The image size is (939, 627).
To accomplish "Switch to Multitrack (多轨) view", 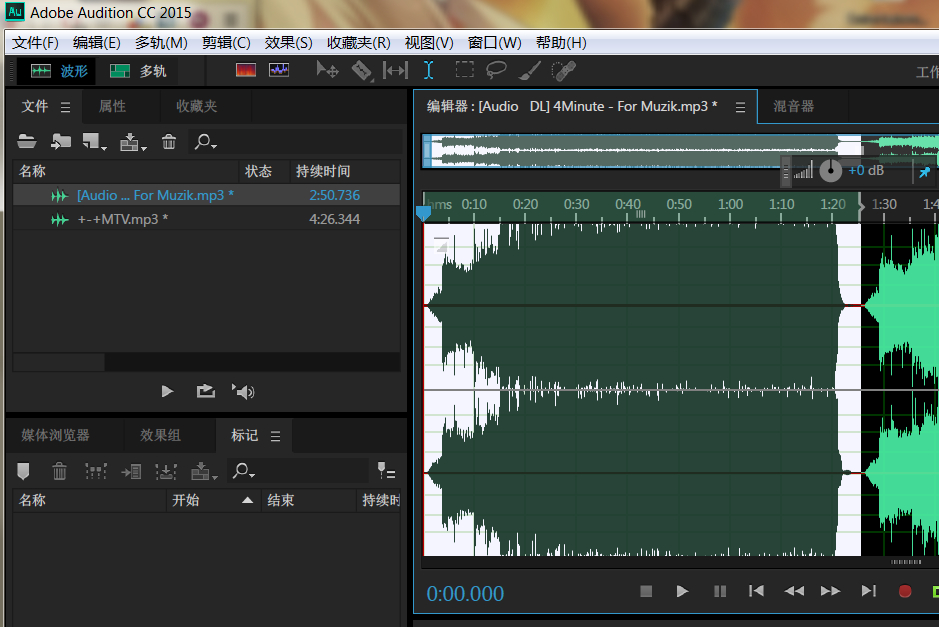I will coord(138,71).
